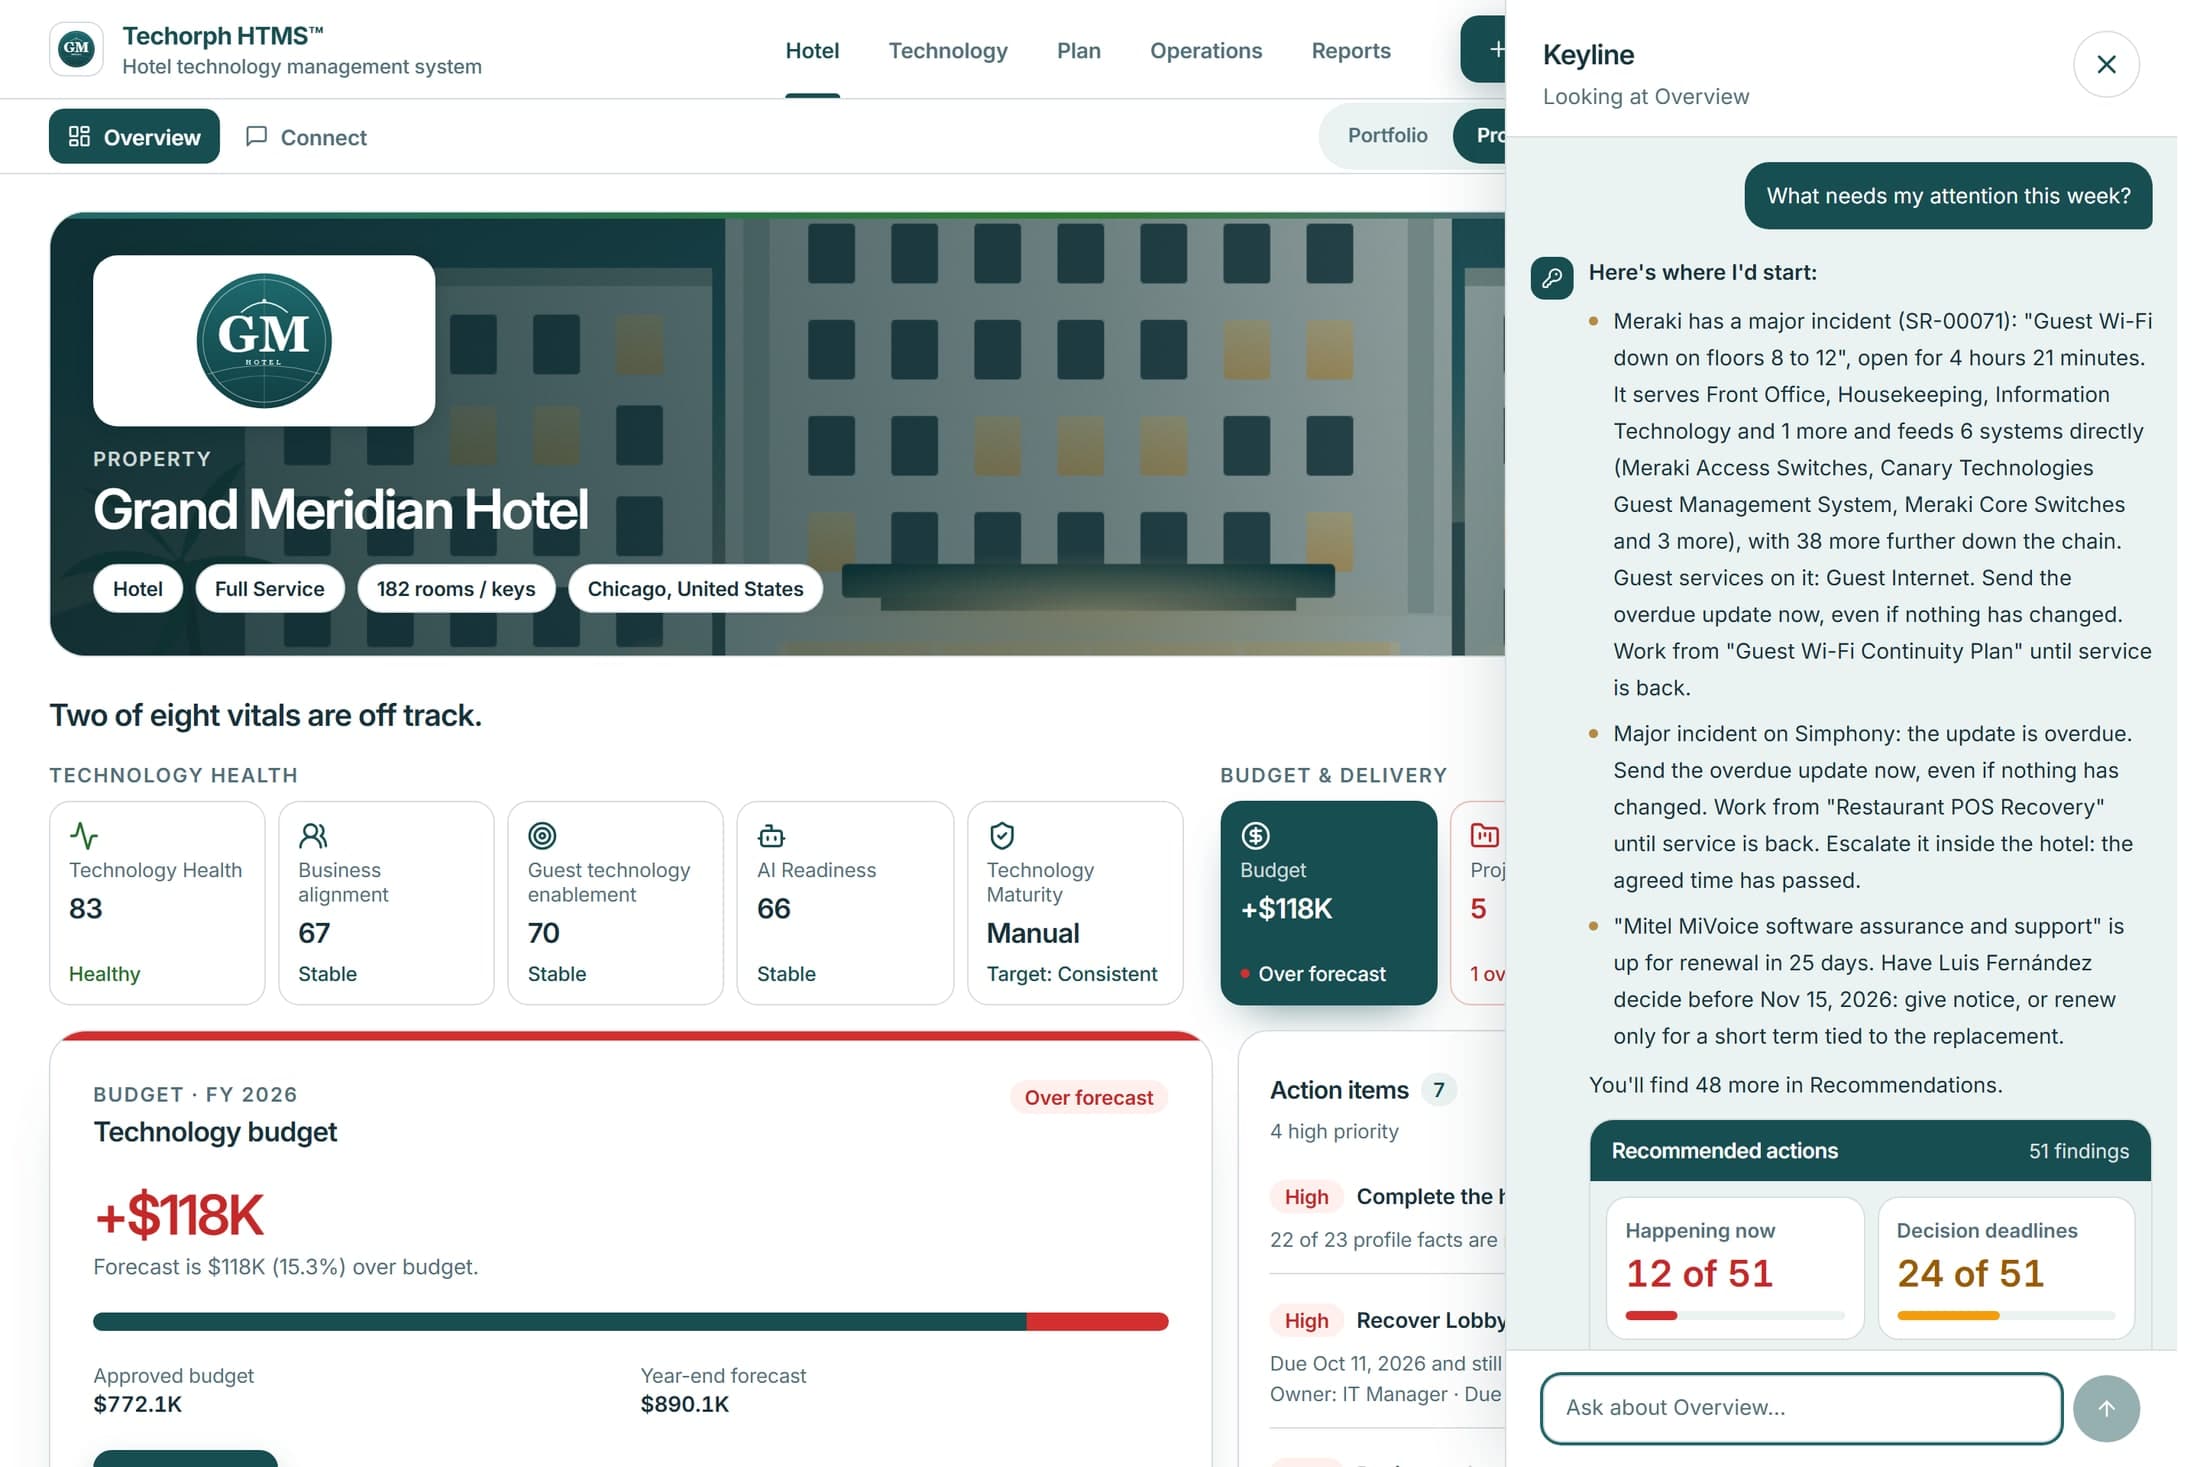
Task: Click the 182 rooms / keys chip
Action: pyautogui.click(x=456, y=589)
